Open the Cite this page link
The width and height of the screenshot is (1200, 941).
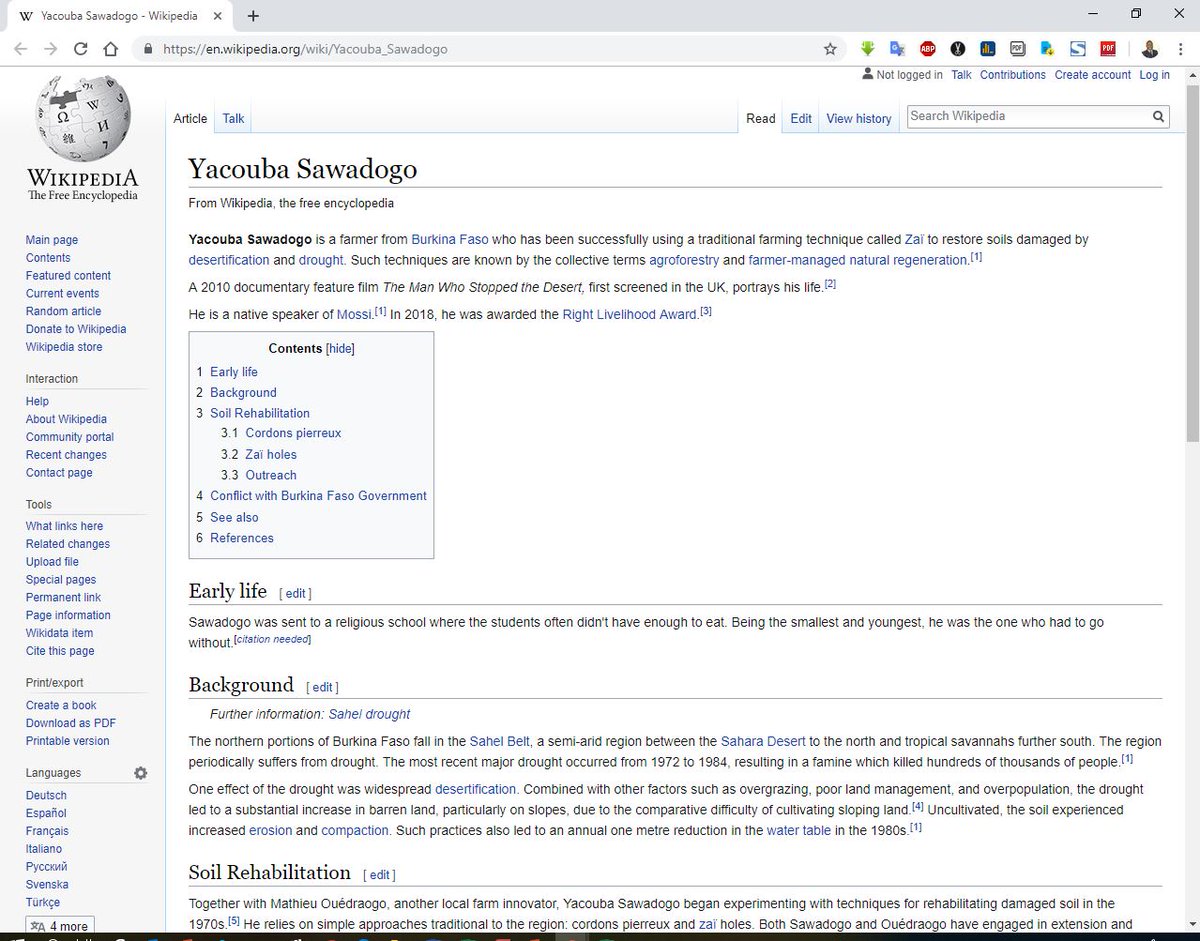coord(60,651)
